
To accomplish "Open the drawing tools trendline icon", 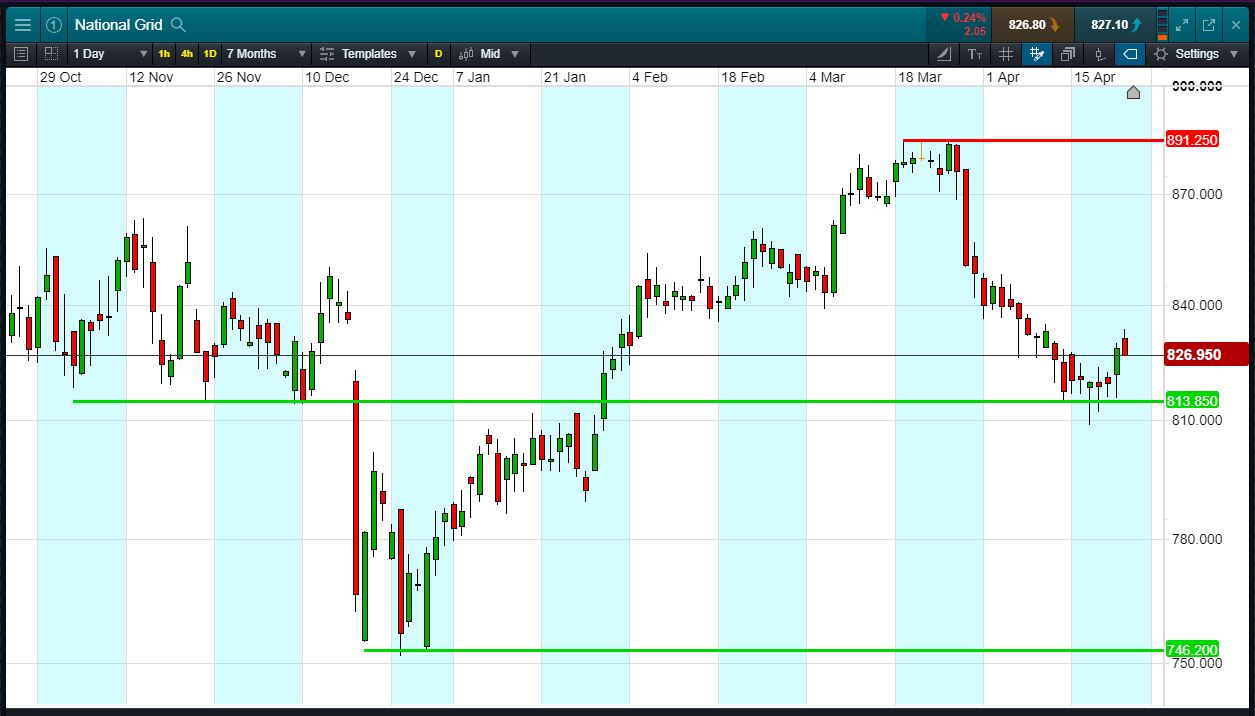I will tap(944, 54).
